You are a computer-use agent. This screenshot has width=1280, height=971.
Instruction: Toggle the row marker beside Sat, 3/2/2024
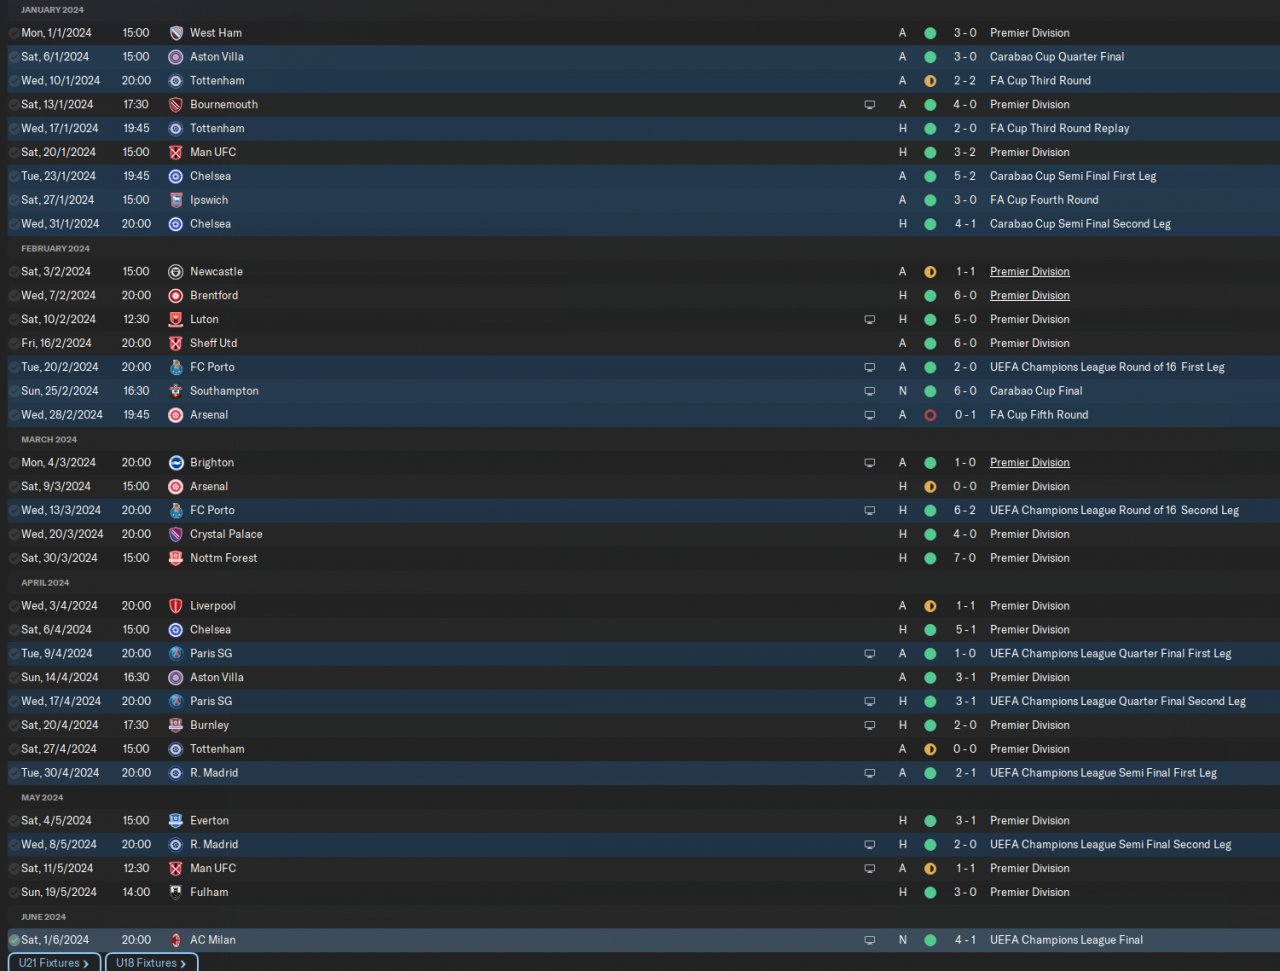(14, 272)
